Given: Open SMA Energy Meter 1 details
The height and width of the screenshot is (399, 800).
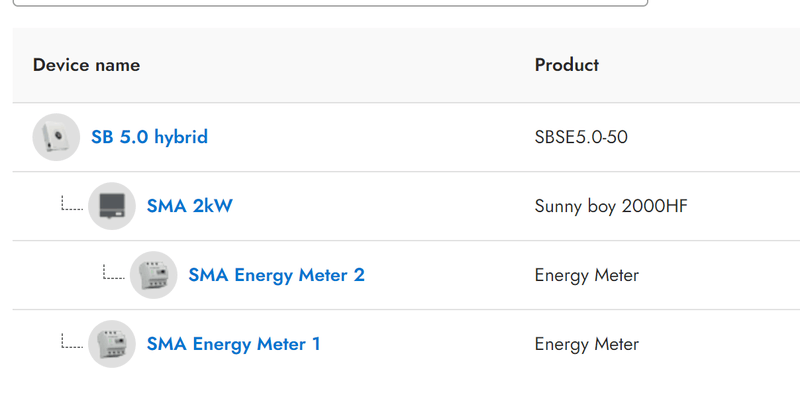Looking at the screenshot, I should click(x=234, y=344).
